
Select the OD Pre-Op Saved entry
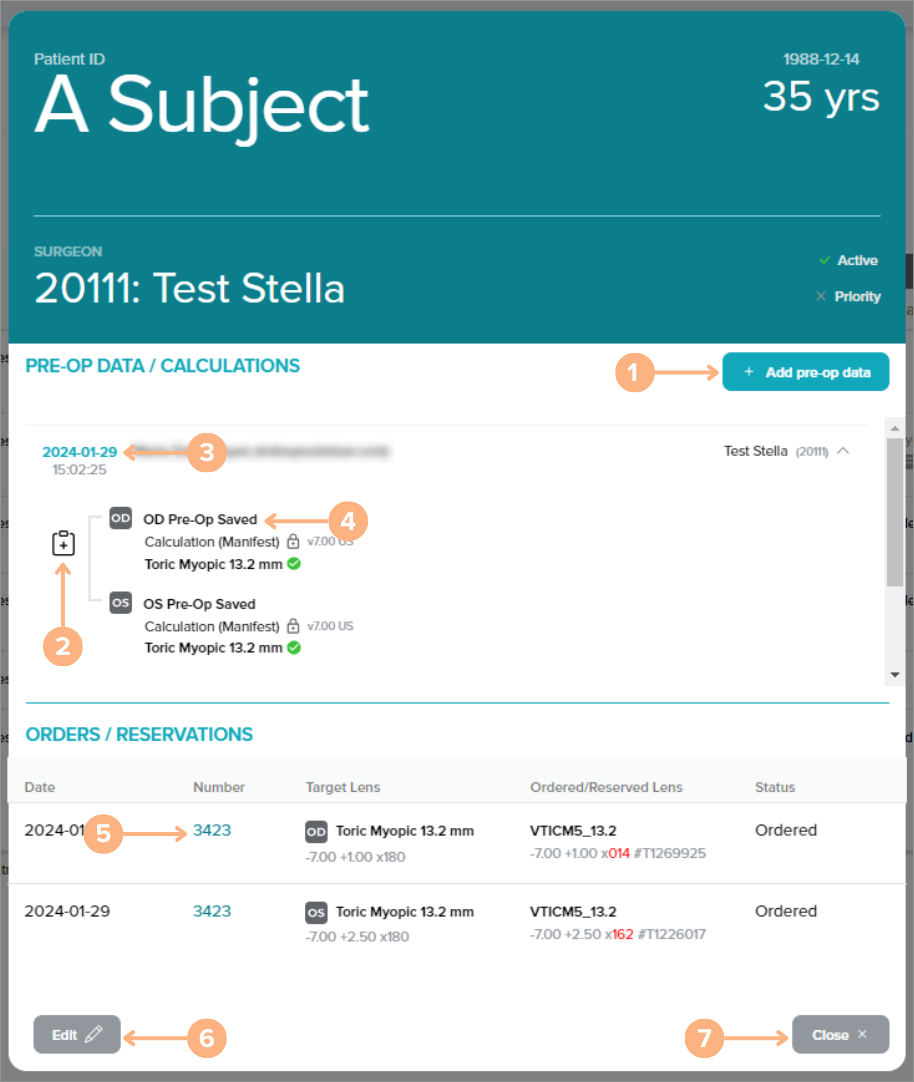click(200, 519)
